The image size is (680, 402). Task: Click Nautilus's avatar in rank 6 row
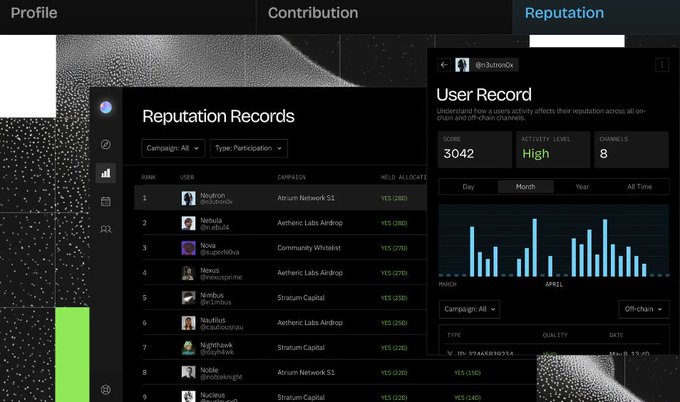click(x=188, y=323)
